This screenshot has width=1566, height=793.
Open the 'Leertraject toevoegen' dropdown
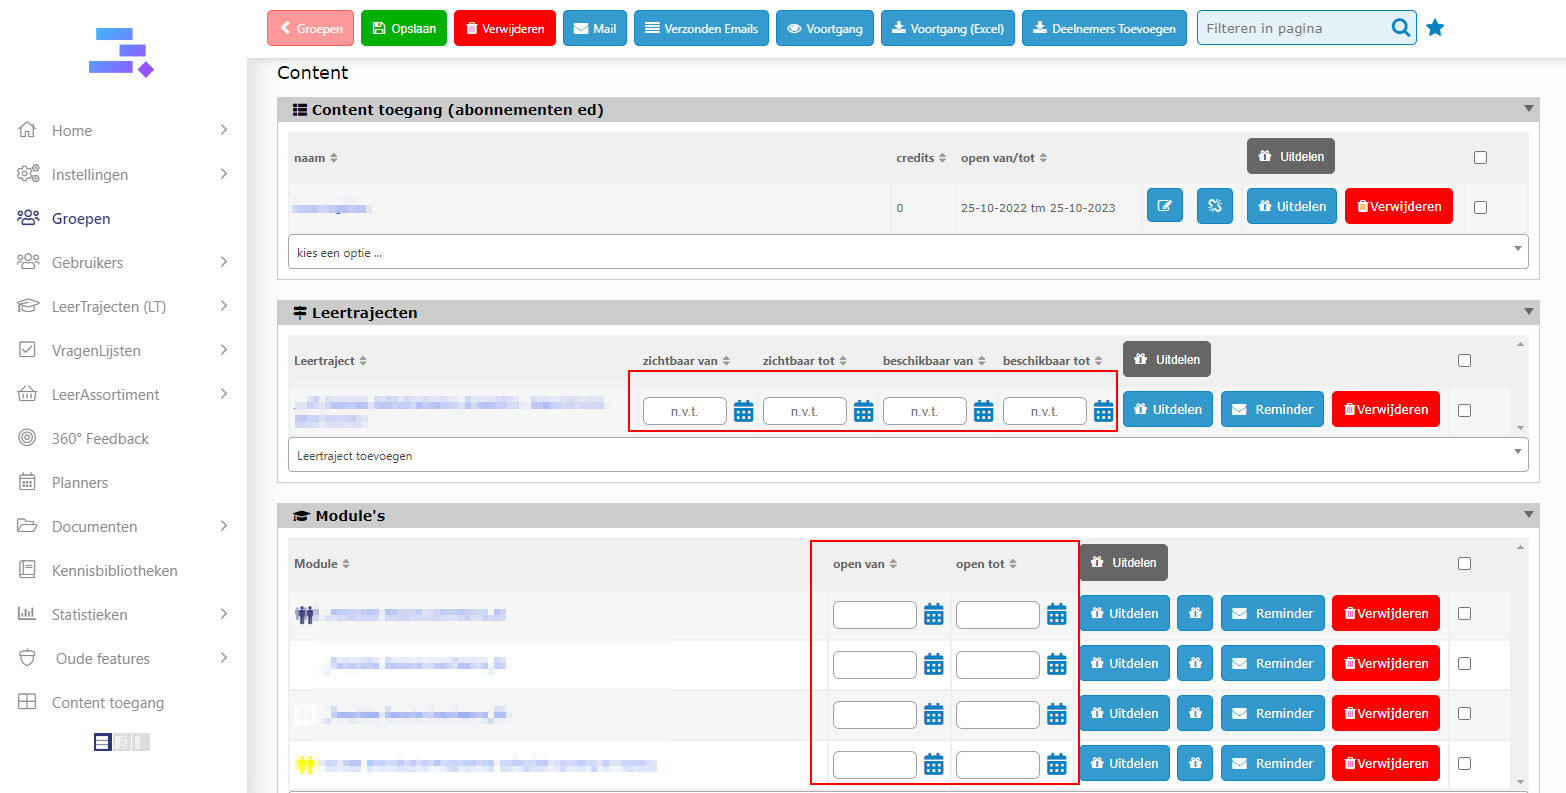pos(907,456)
